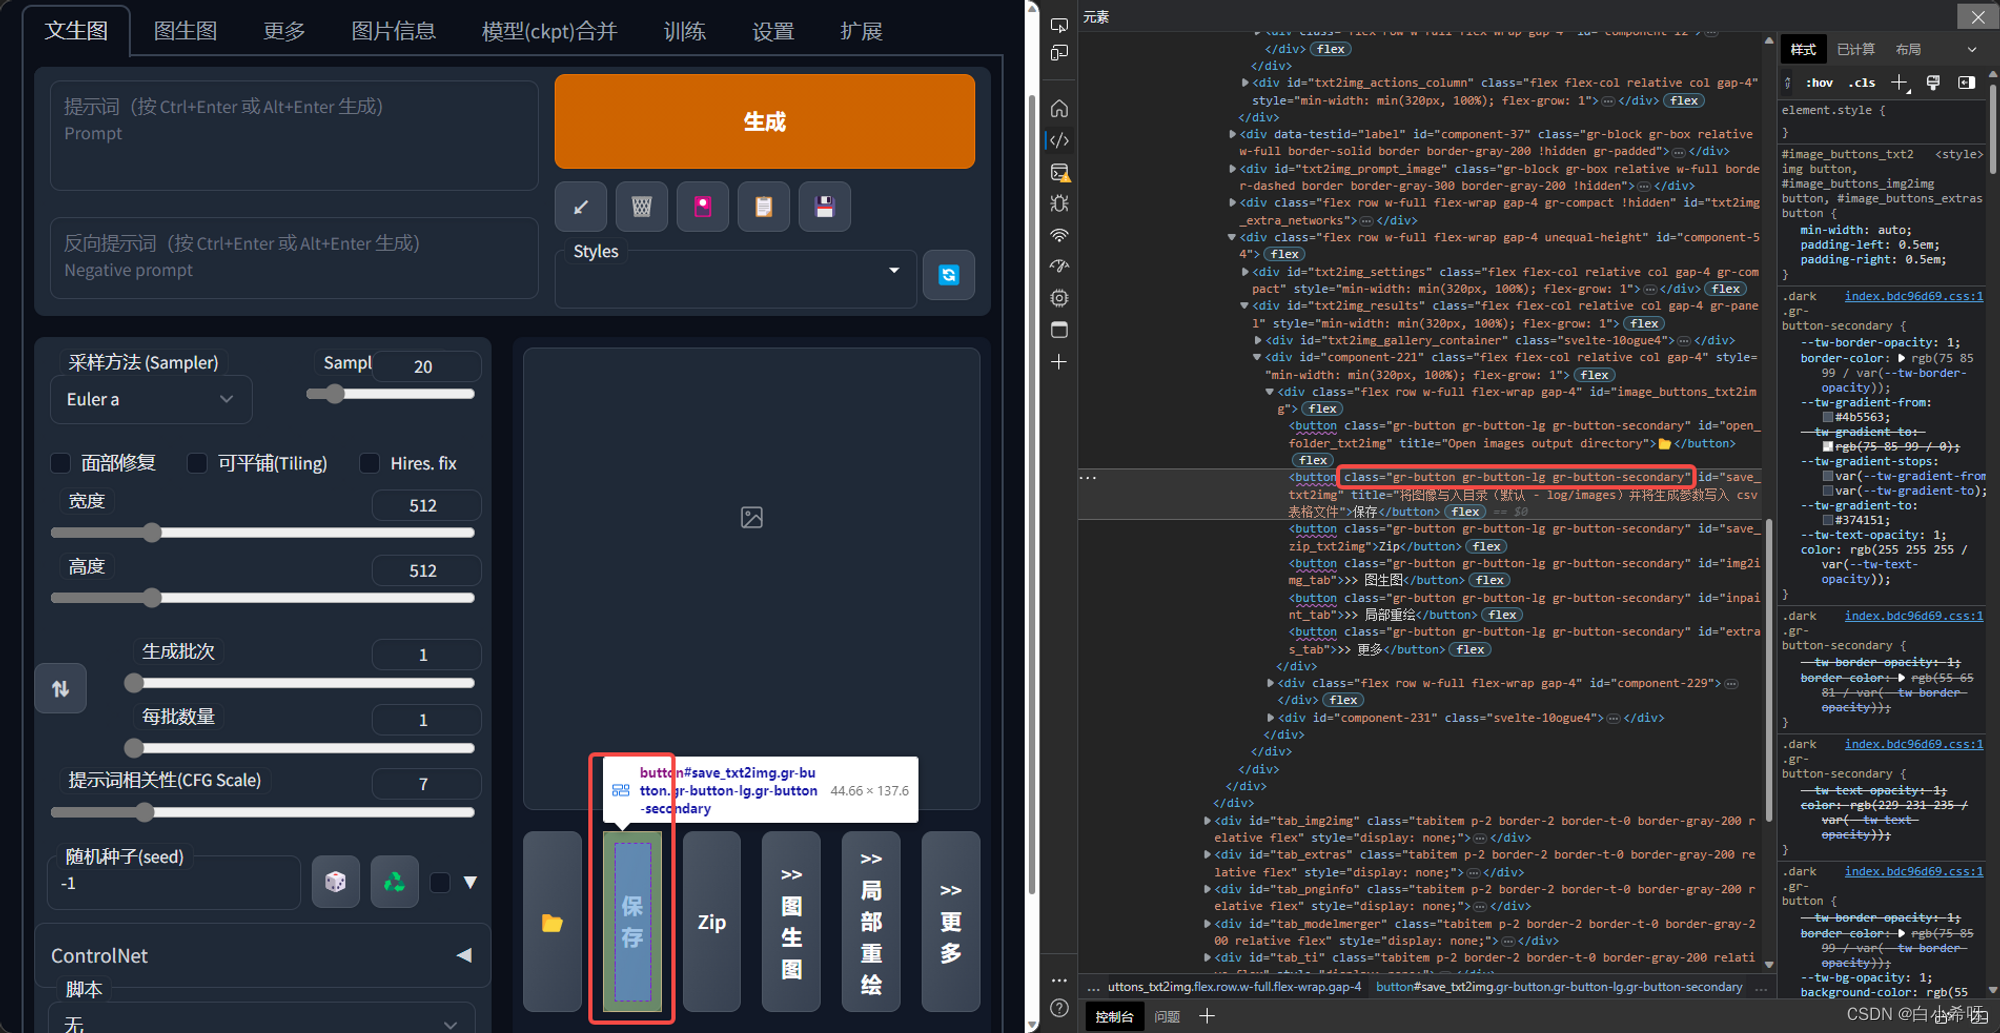Expand the txt2img_actions_column div node arrow
2000x1033 pixels.
(x=1245, y=83)
